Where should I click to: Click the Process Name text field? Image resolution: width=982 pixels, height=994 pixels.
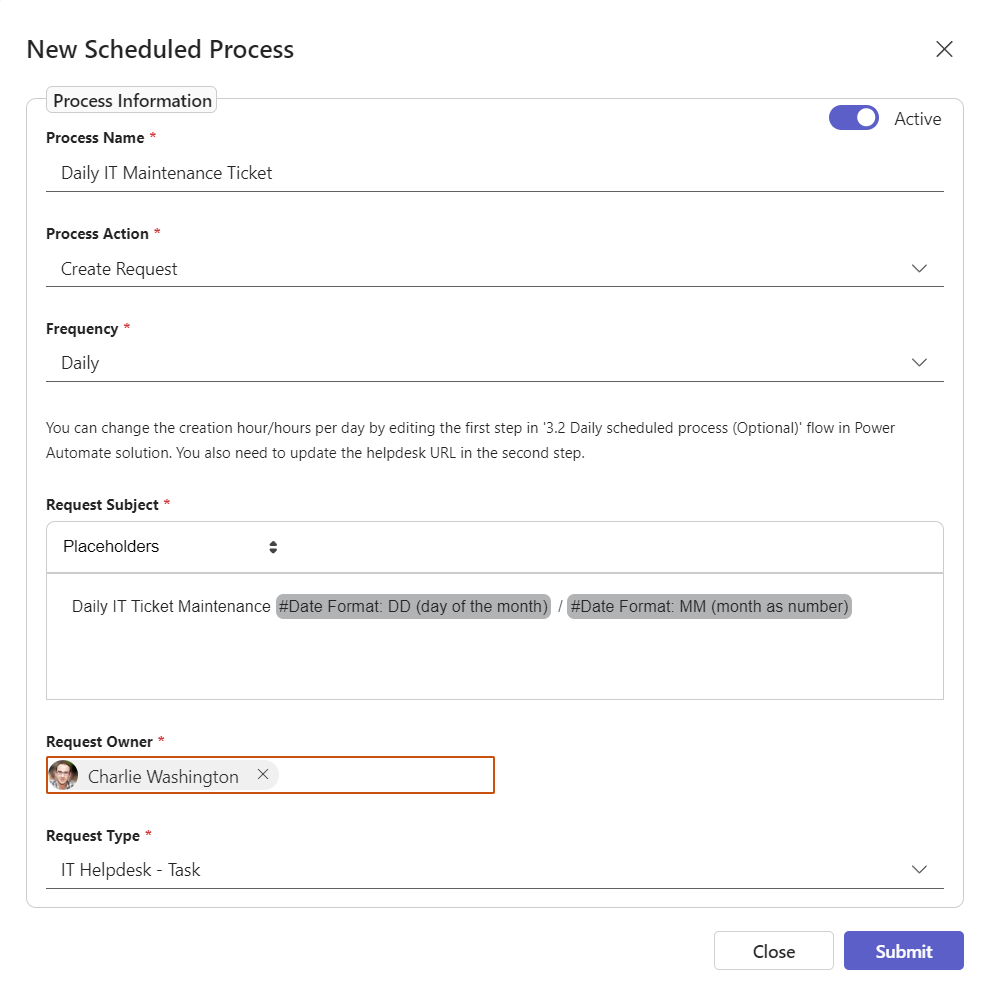(x=494, y=173)
